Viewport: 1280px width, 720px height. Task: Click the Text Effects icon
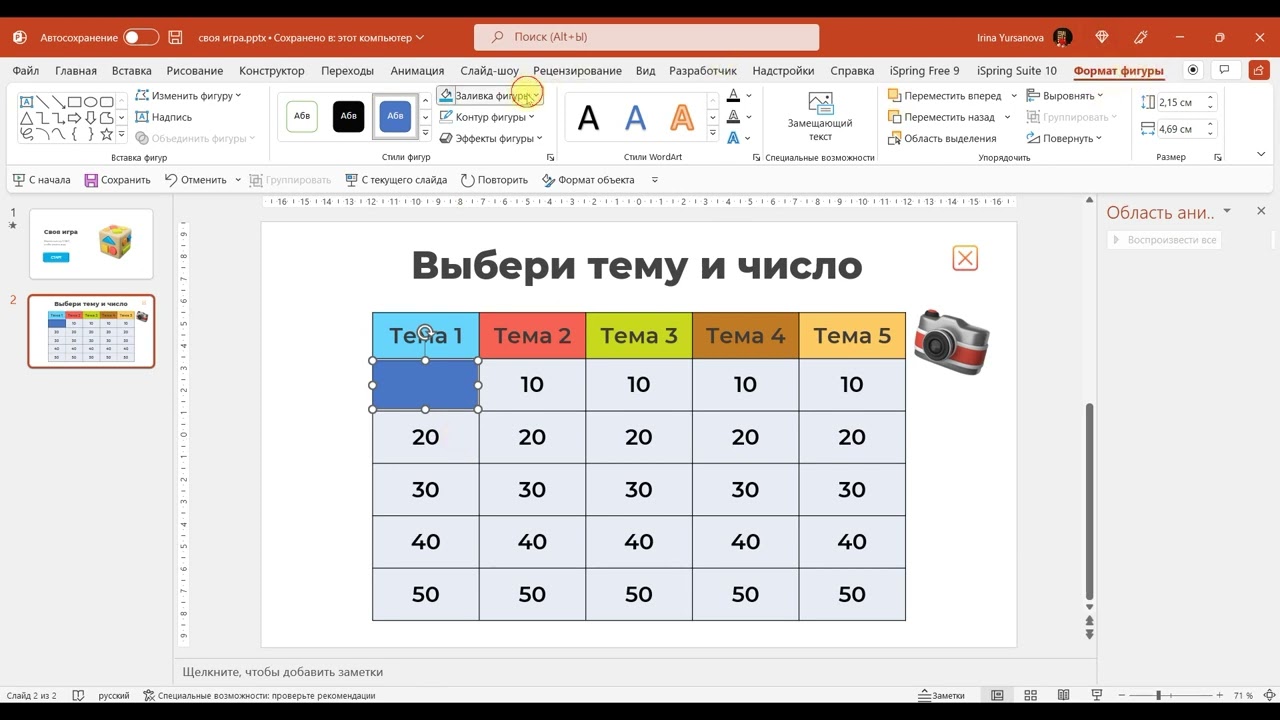pos(734,138)
